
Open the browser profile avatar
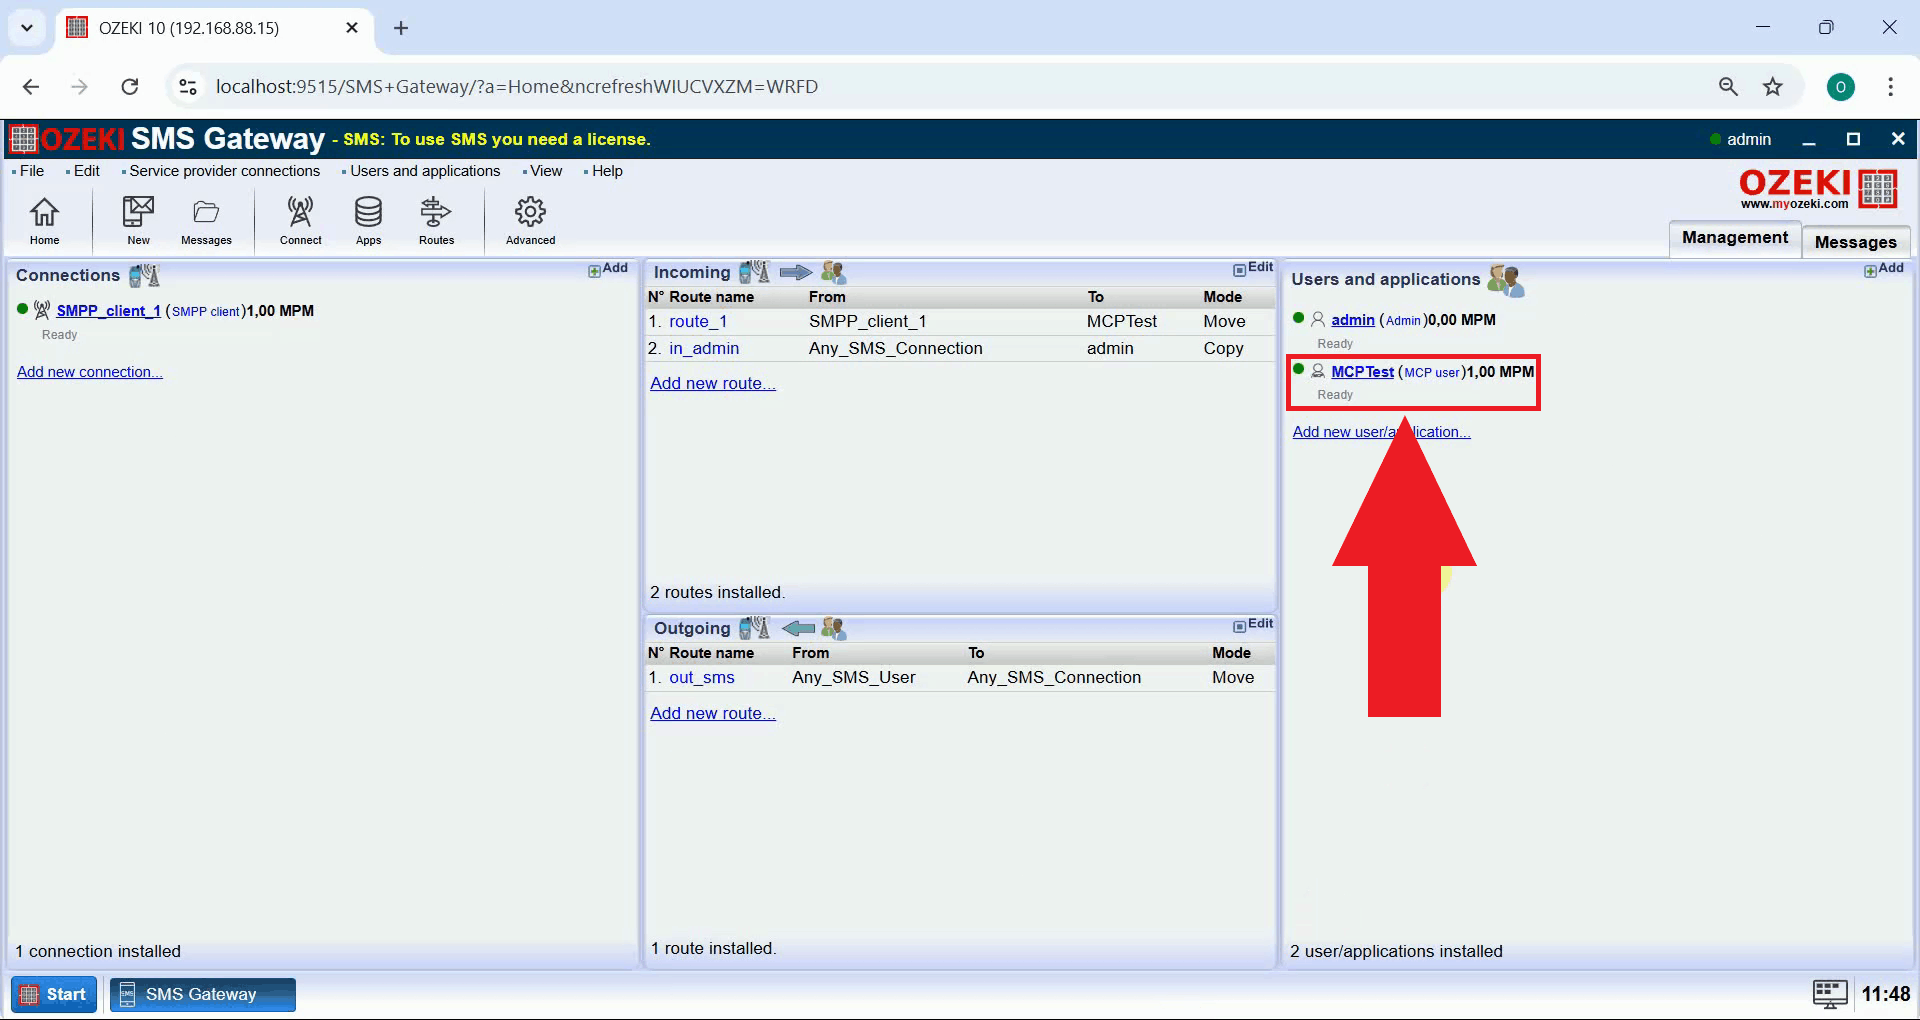coord(1840,87)
